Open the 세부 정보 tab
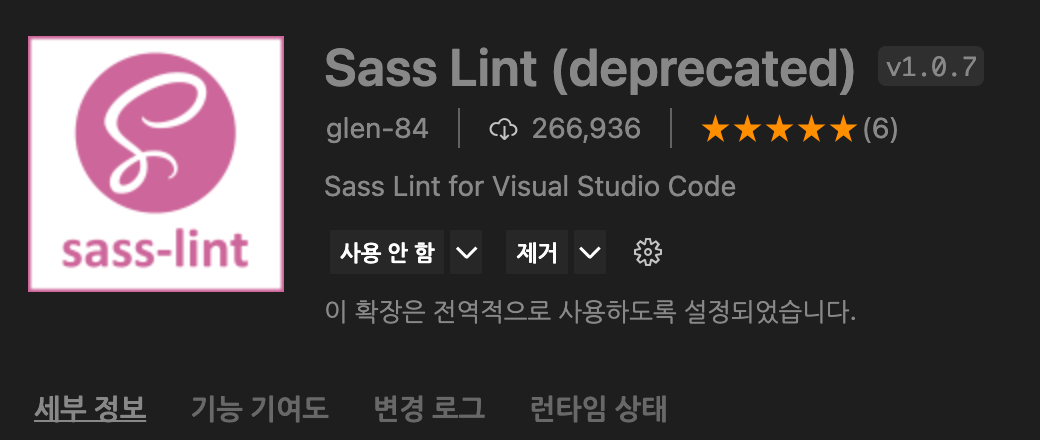1040x440 pixels. [x=90, y=408]
